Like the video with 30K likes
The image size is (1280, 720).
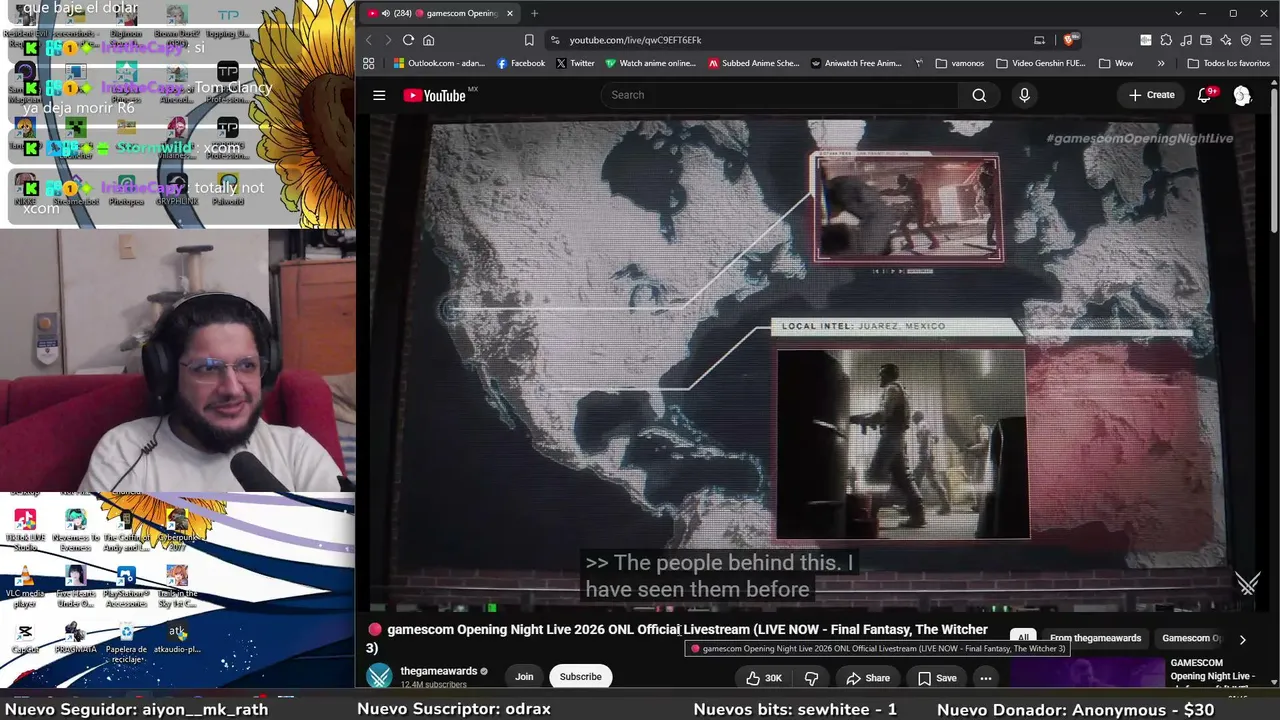(x=764, y=678)
